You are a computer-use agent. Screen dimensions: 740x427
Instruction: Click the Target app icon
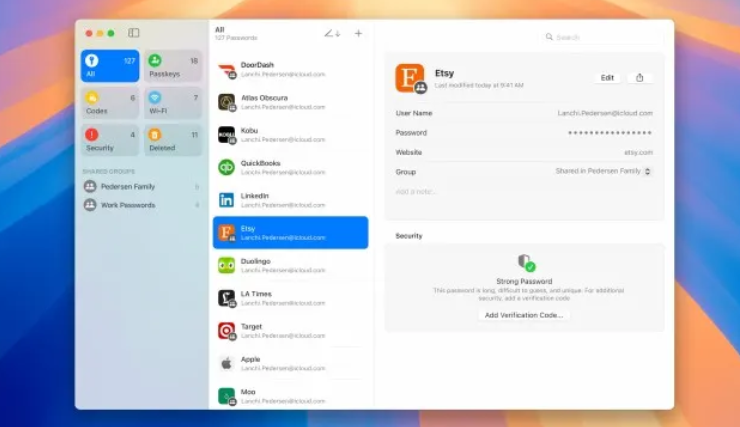(227, 331)
